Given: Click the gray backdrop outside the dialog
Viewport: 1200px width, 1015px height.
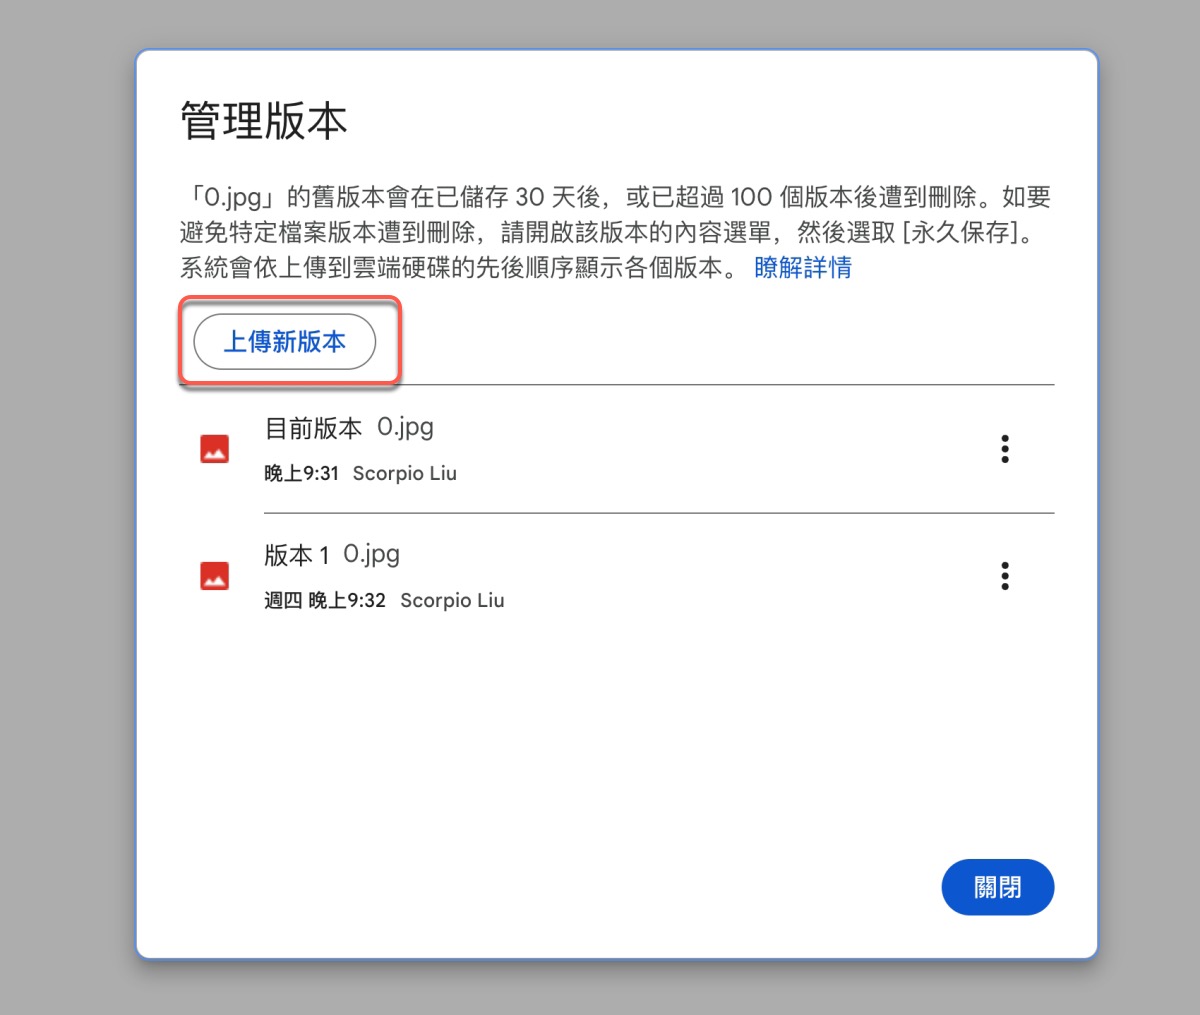Looking at the screenshot, I should point(60,500).
